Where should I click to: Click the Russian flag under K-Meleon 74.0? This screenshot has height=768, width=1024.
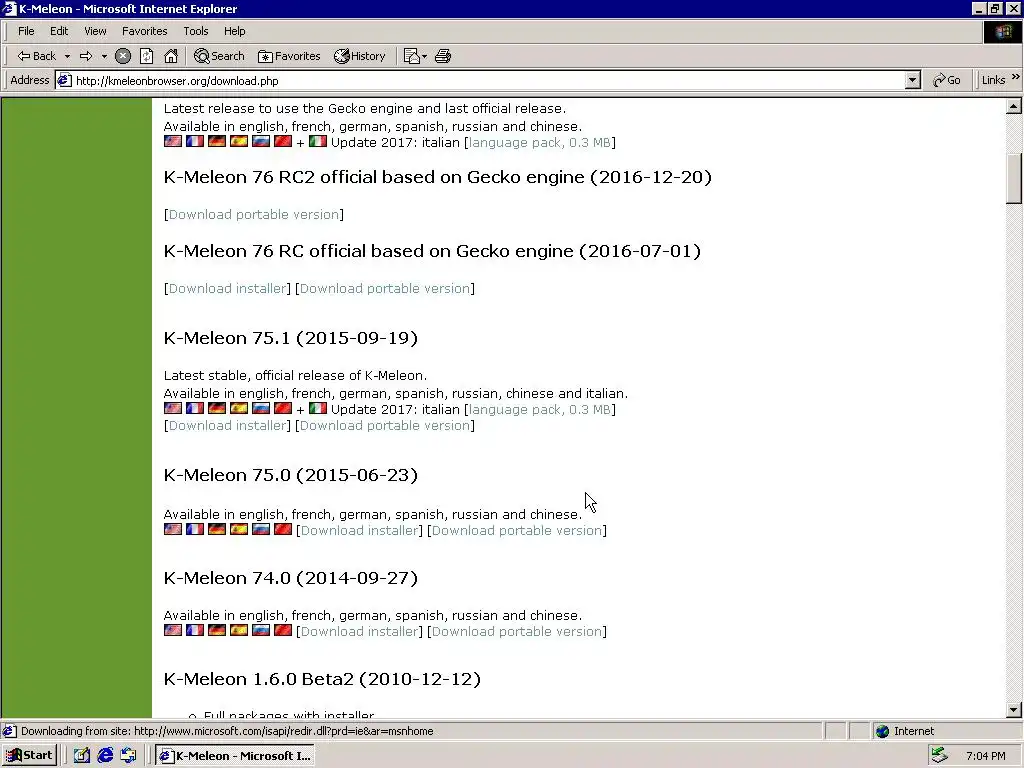point(261,630)
